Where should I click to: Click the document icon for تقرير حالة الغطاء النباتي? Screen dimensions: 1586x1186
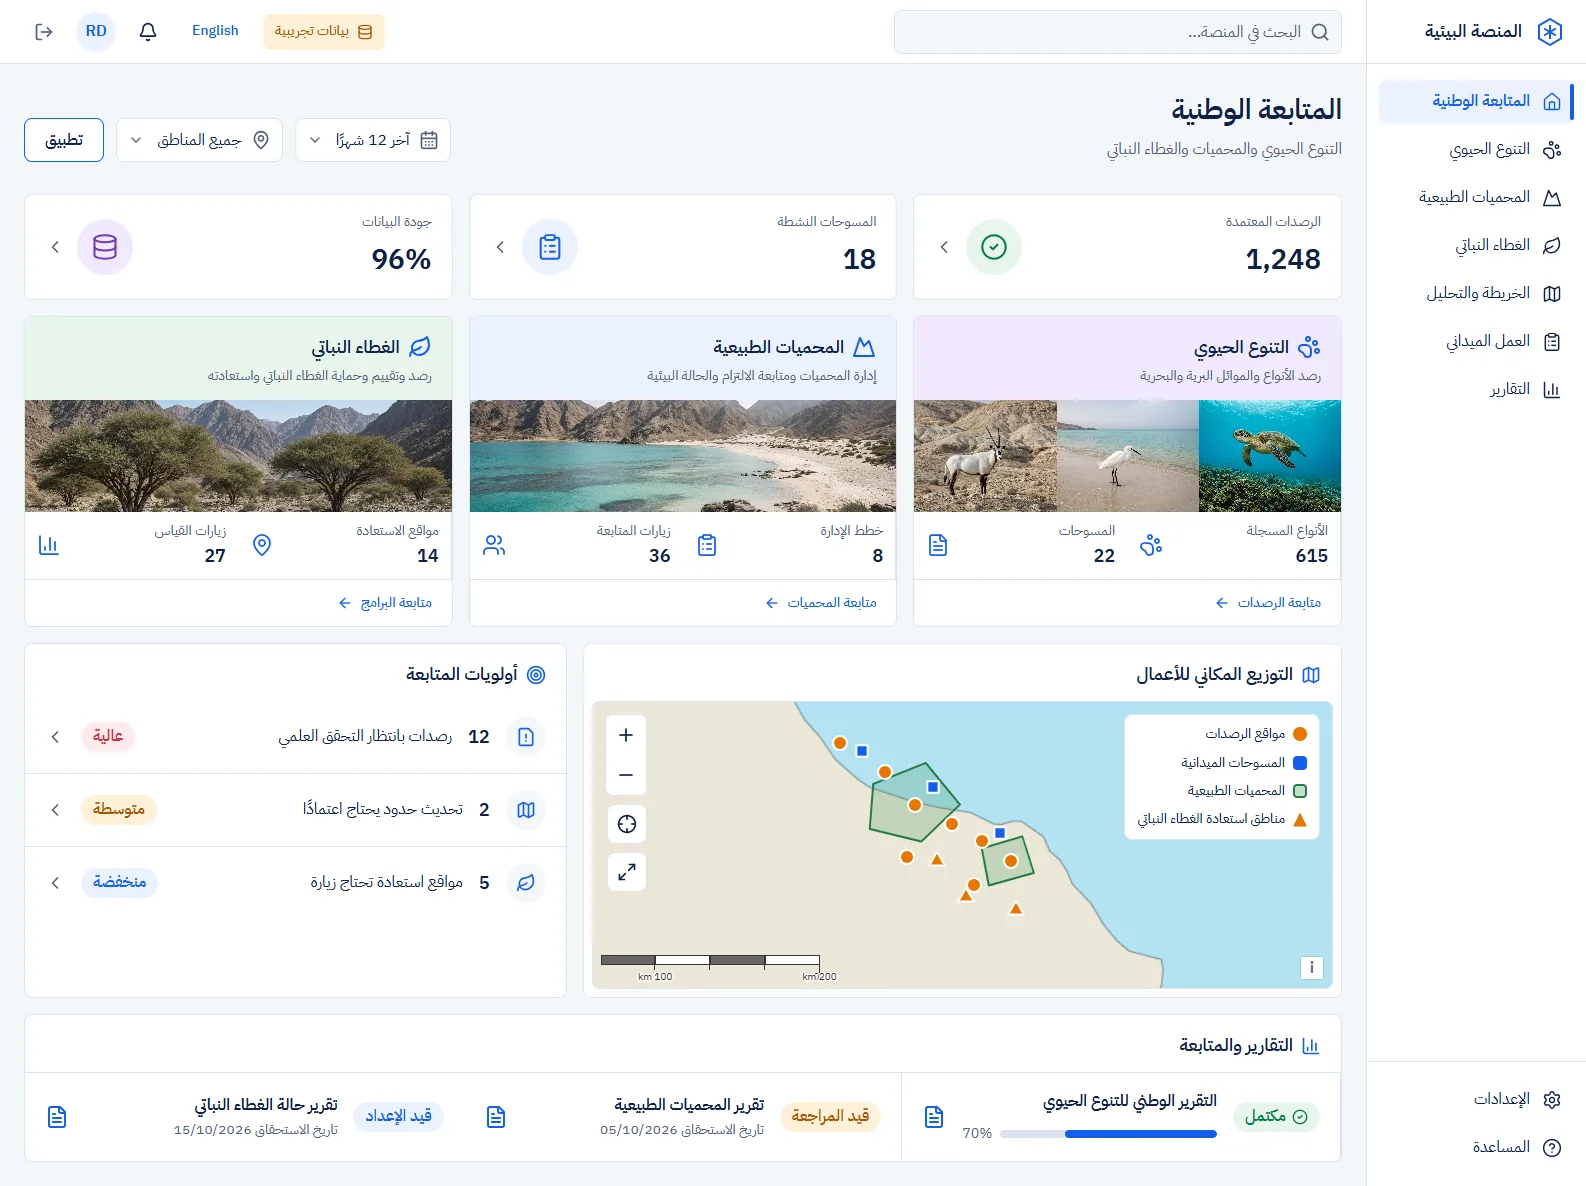point(57,1117)
